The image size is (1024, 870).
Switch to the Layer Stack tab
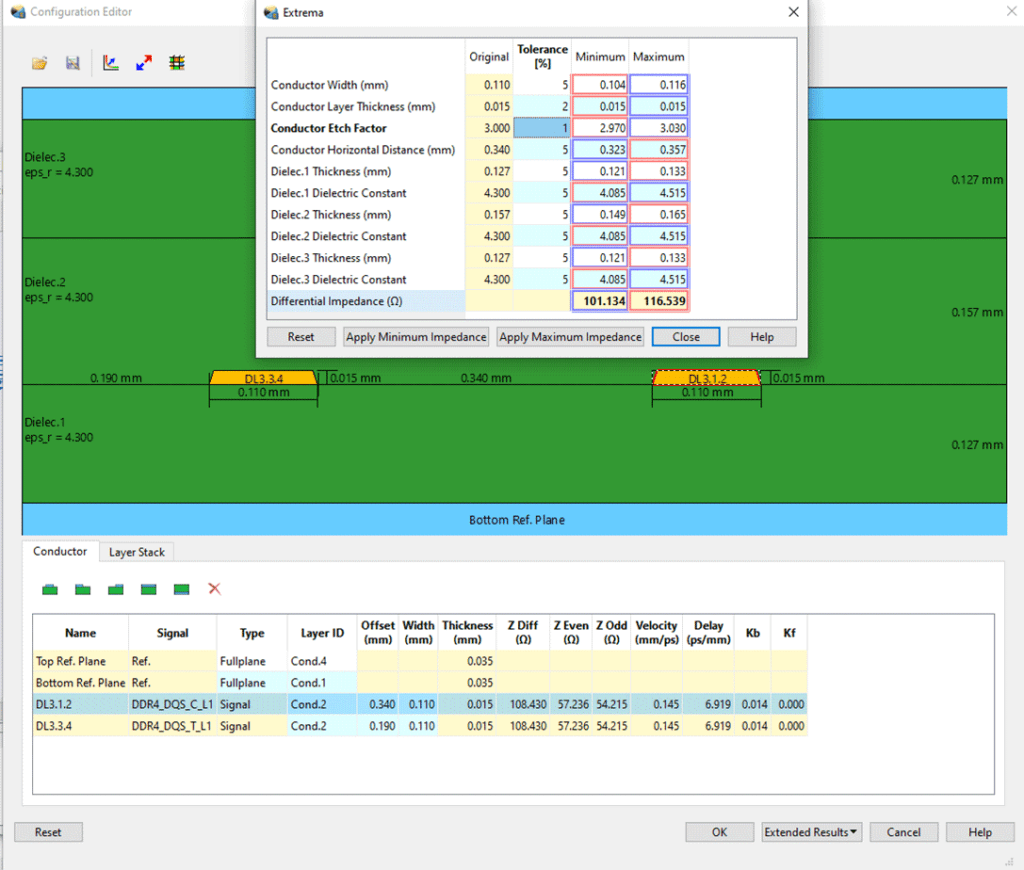(x=136, y=552)
